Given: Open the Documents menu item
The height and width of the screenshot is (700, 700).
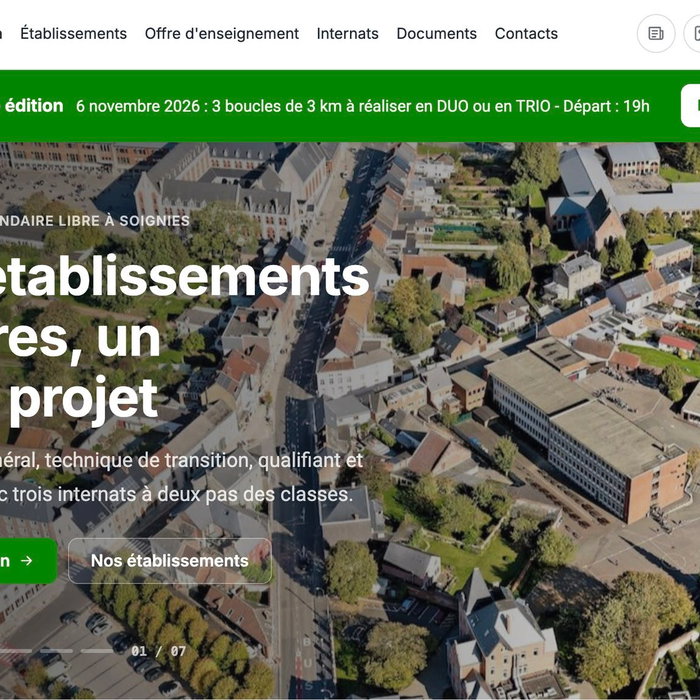Looking at the screenshot, I should click(x=437, y=33).
